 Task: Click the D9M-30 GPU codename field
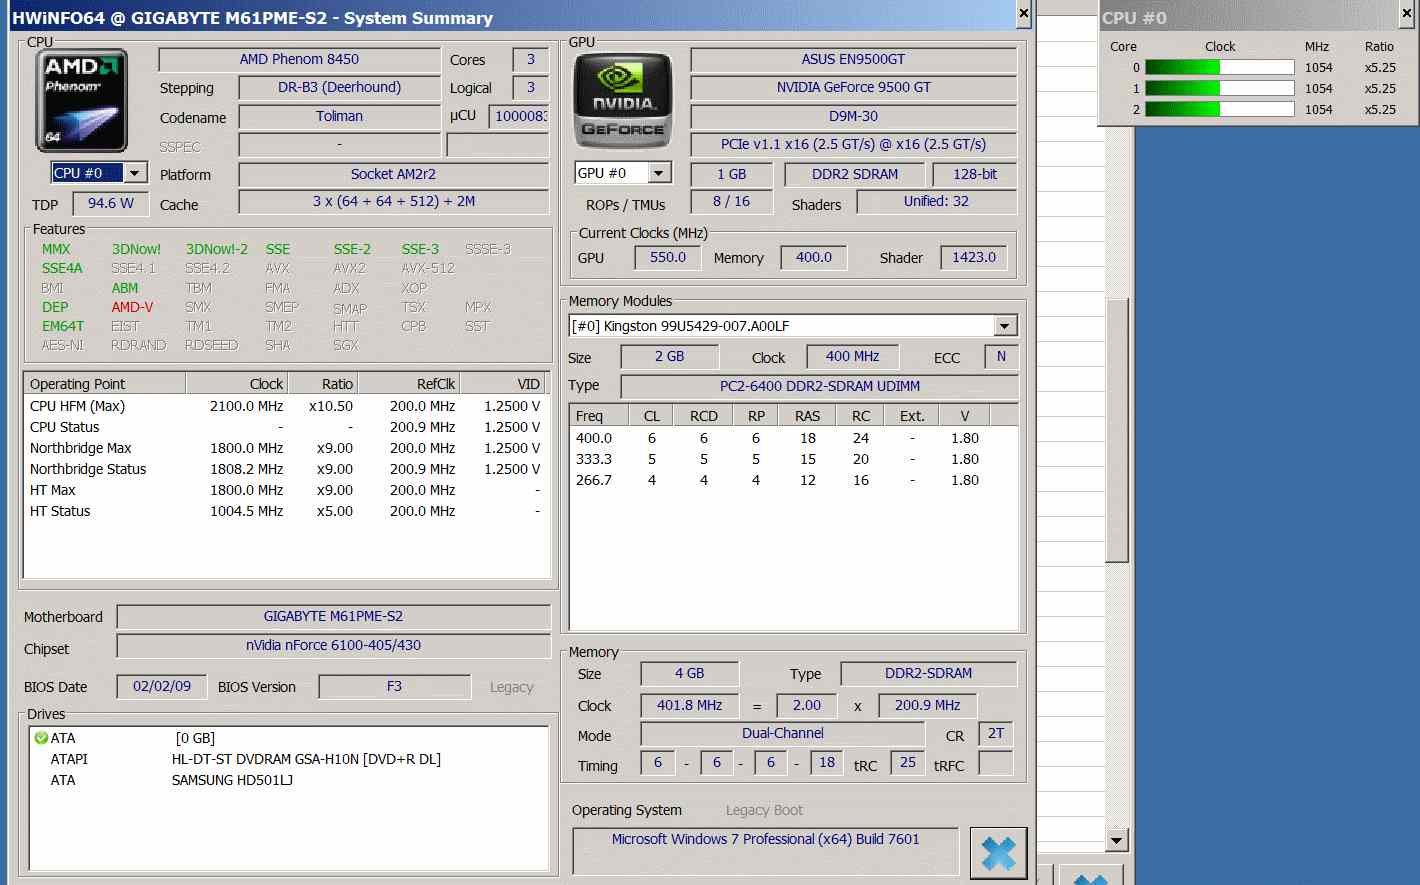[x=853, y=117]
